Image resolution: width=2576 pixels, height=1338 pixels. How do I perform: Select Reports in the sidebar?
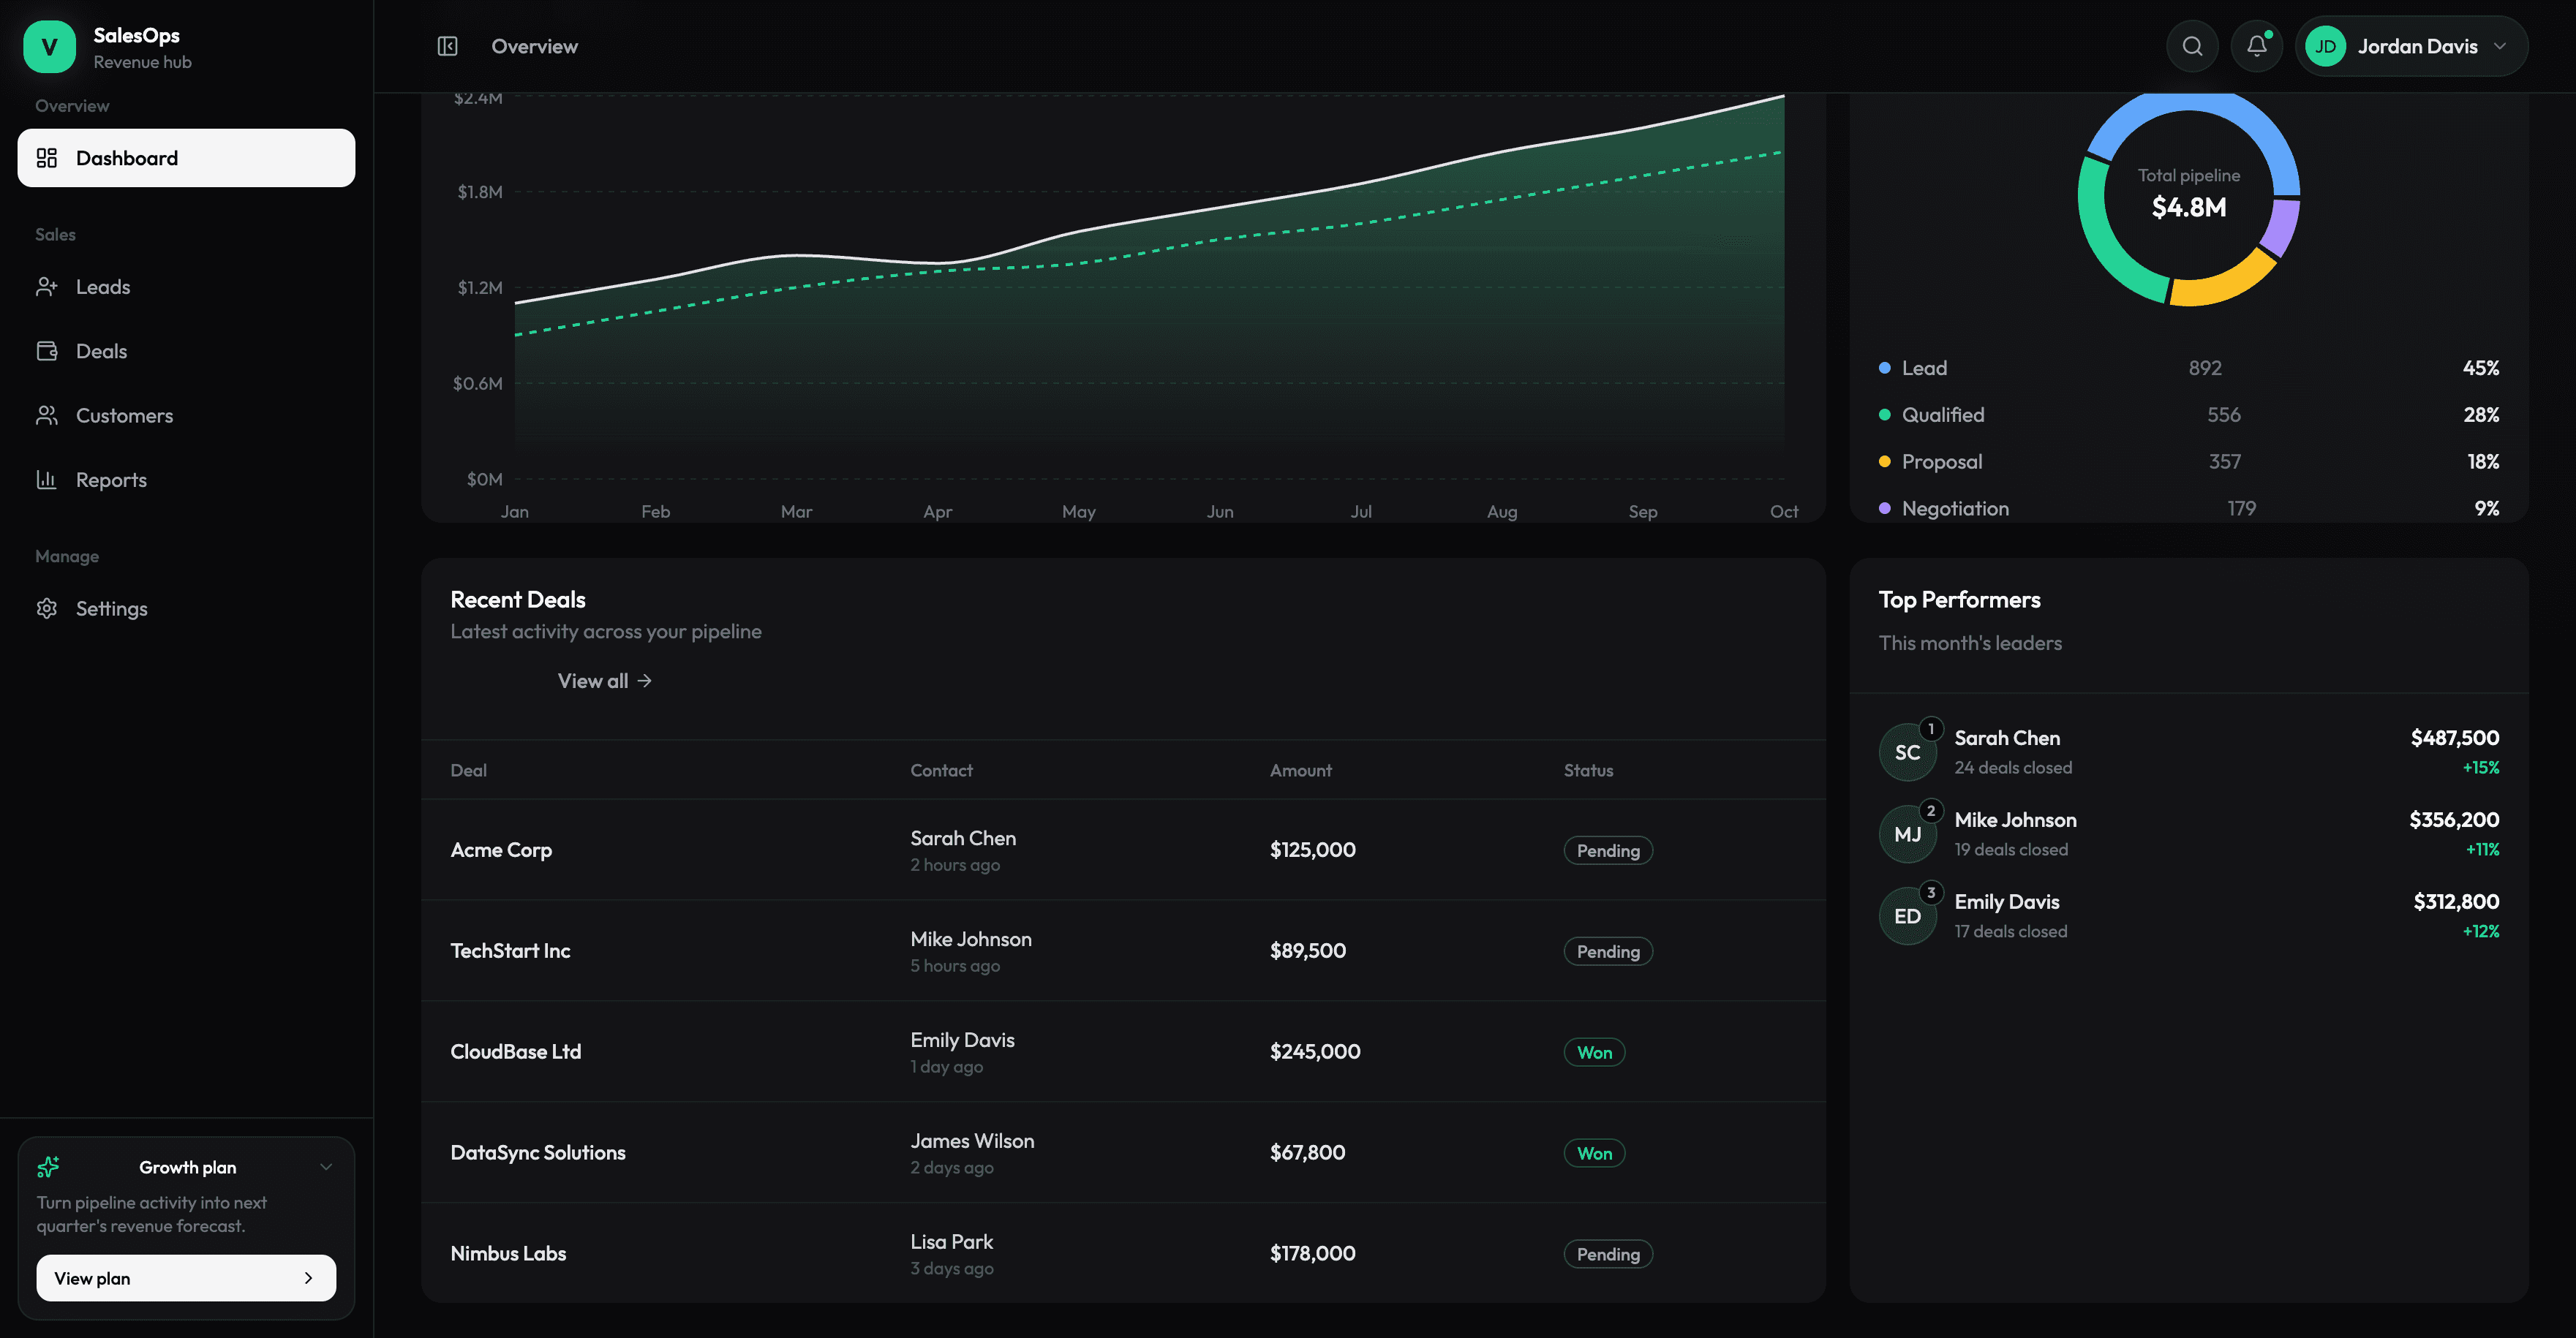186,480
